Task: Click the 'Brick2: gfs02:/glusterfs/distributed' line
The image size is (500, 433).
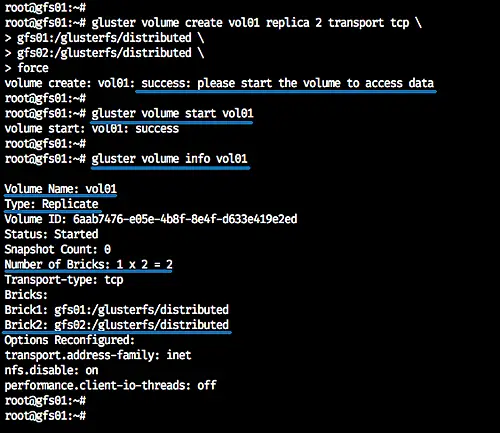Action: (117, 325)
